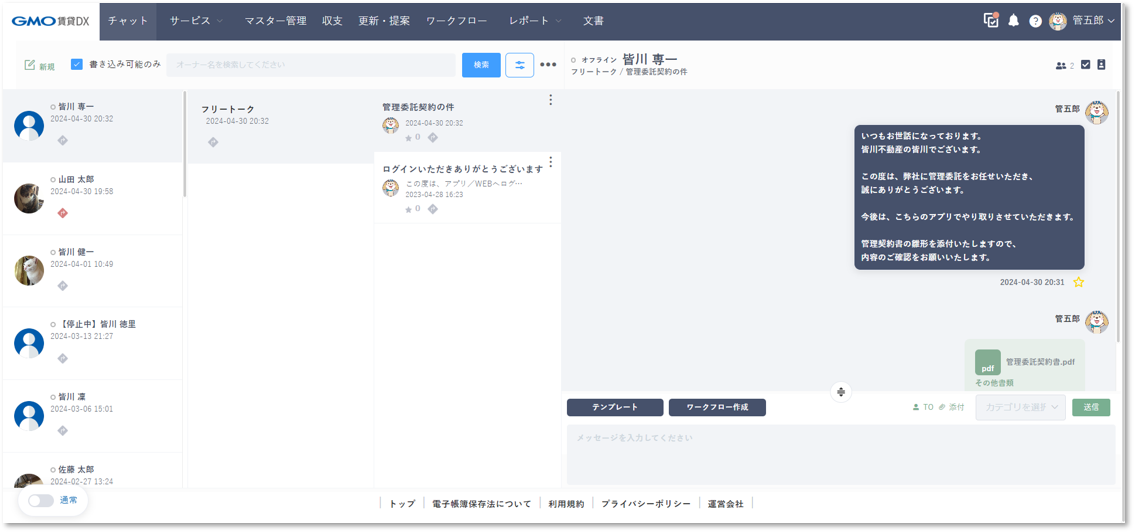Open 管理委託契約の件 thread kebab menu
The width and height of the screenshot is (1134, 532).
[550, 100]
